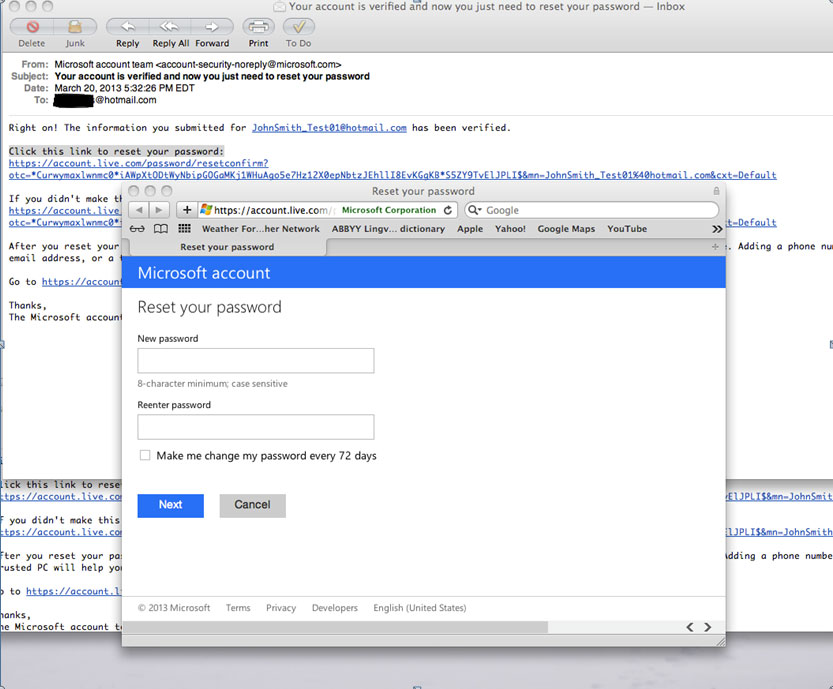Open a new tab with the small plus
Viewport: 833px width, 689px height.
click(715, 246)
